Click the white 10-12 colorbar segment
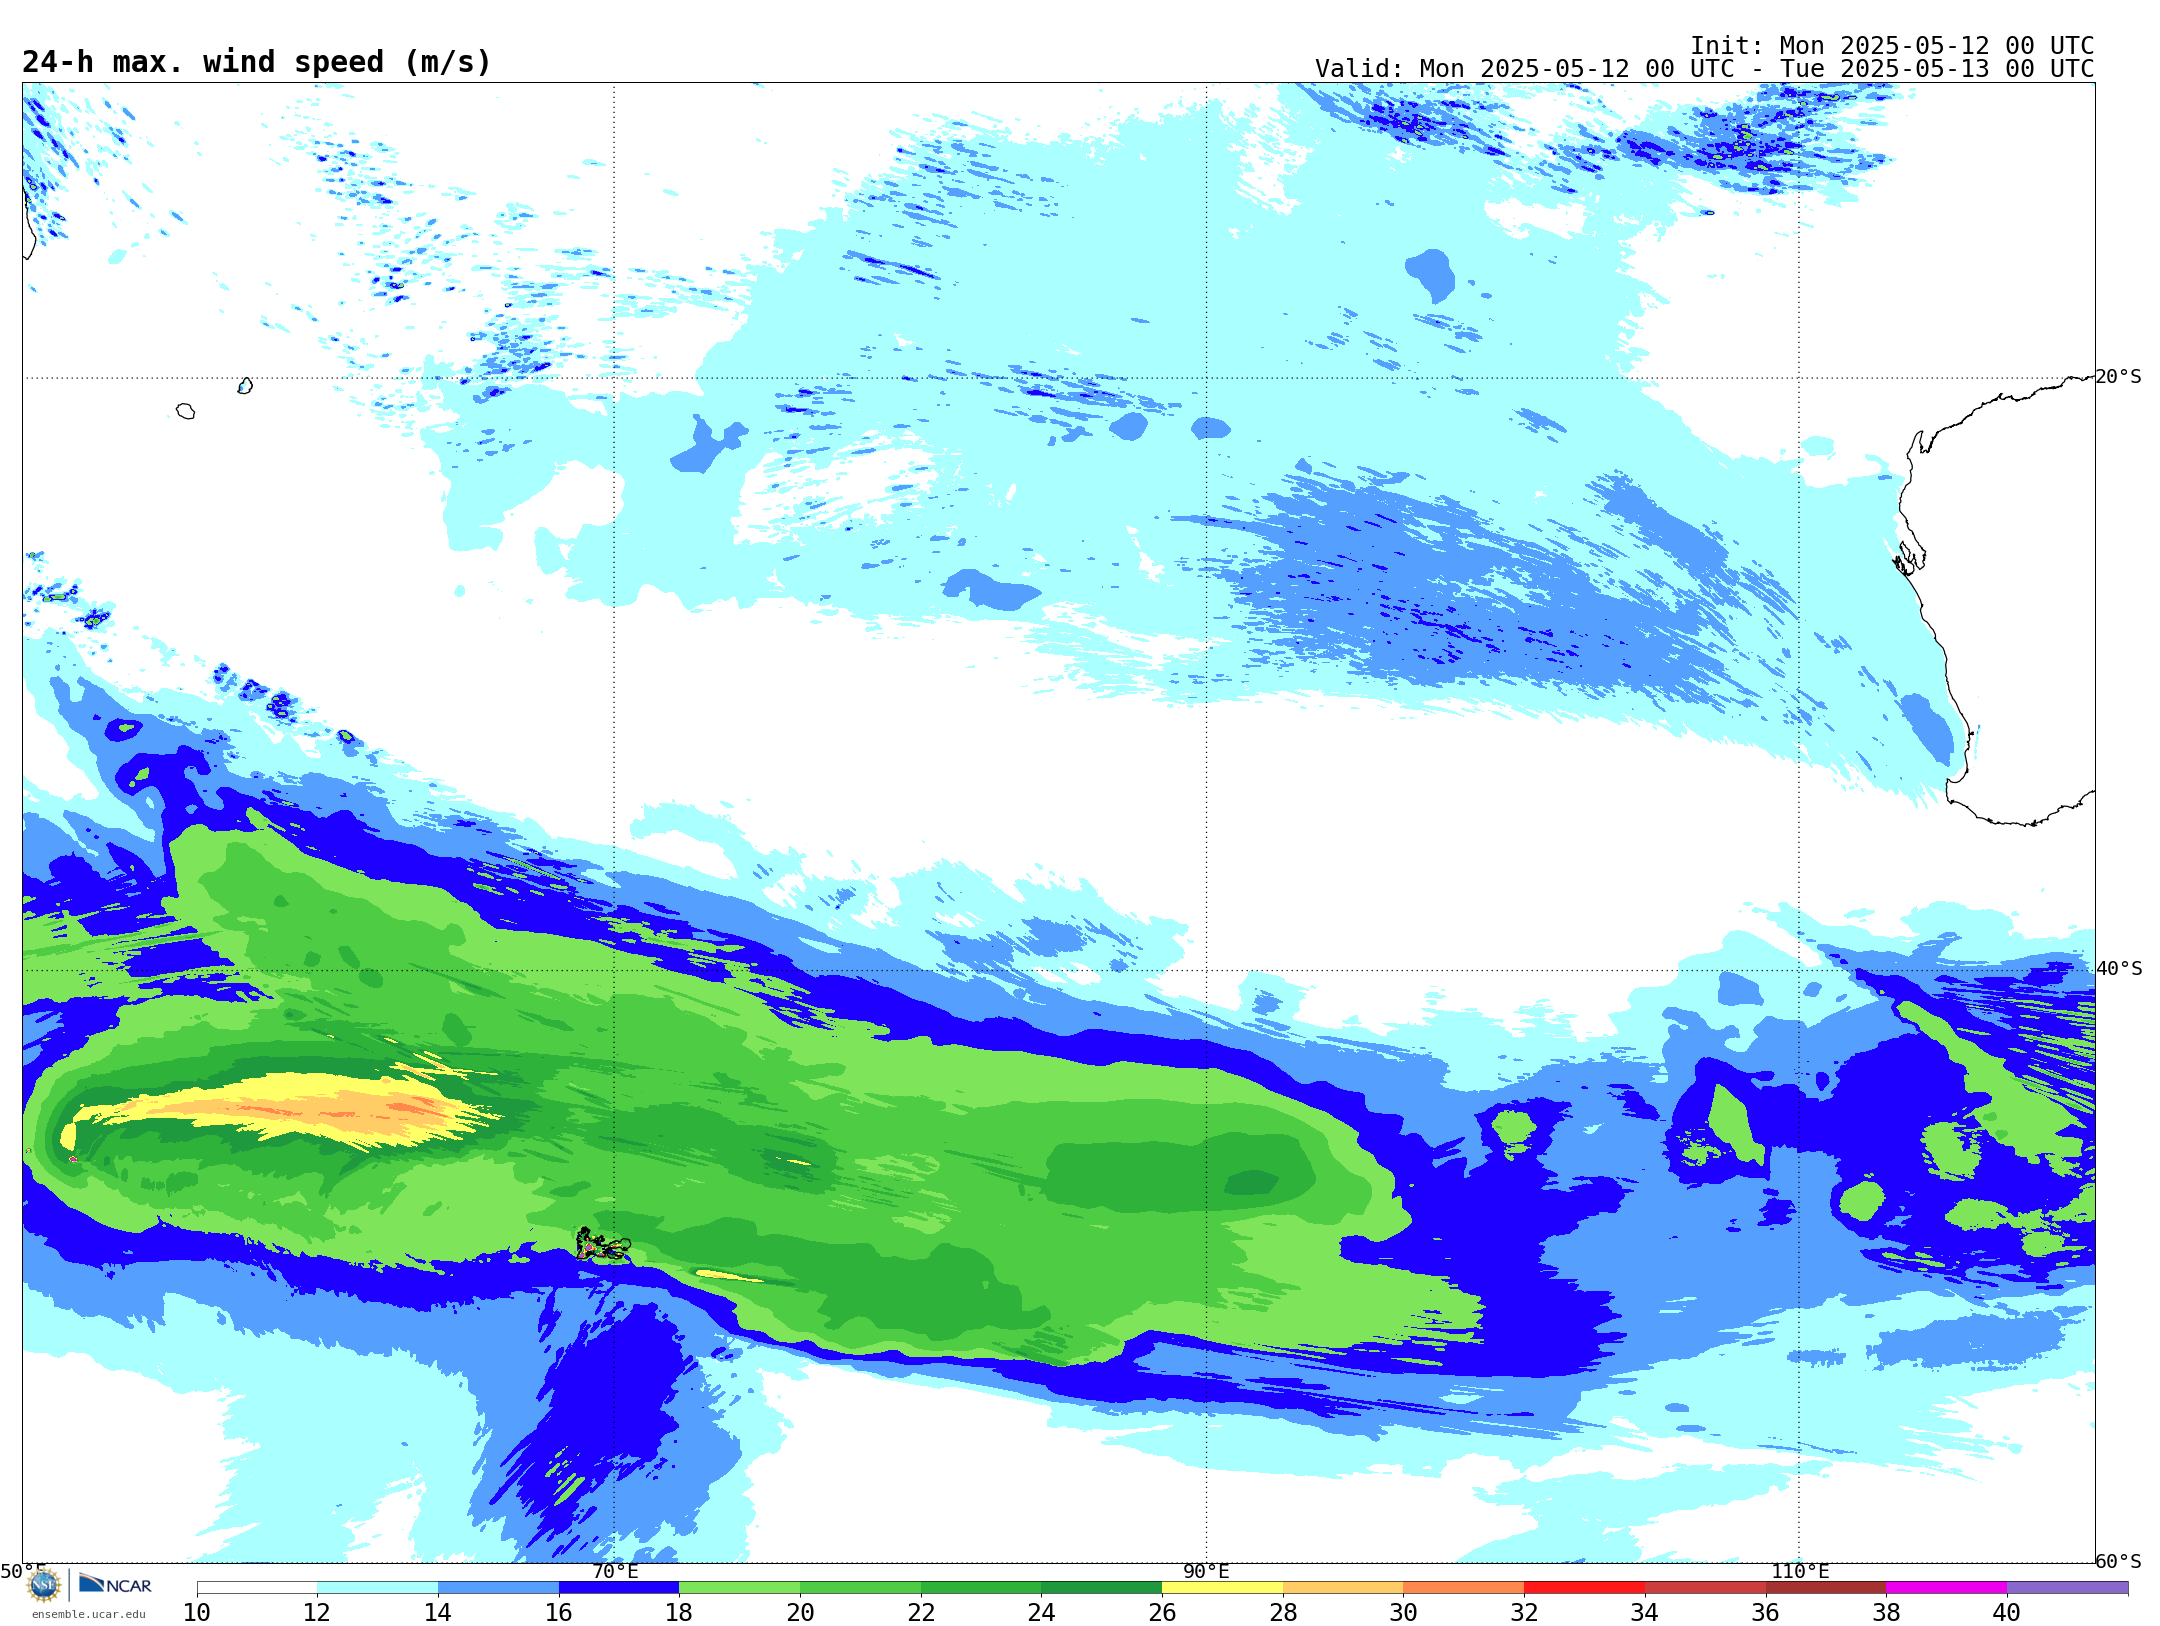Viewport: 2160px width, 1626px height. coord(257,1588)
